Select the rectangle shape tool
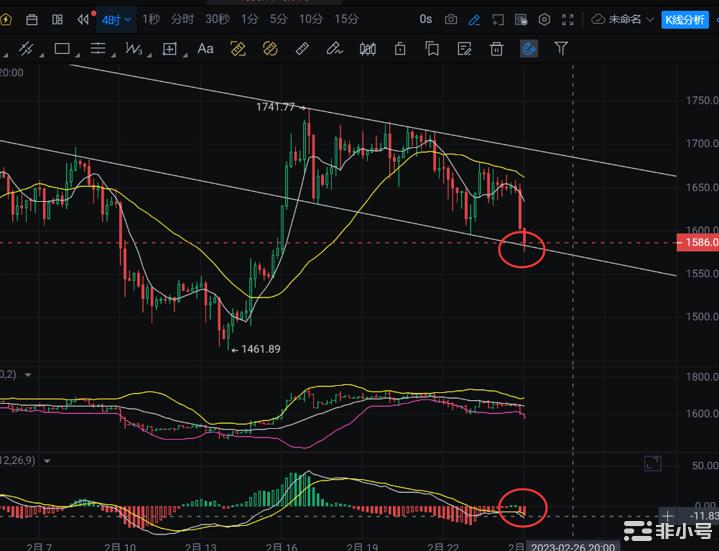 tap(62, 48)
